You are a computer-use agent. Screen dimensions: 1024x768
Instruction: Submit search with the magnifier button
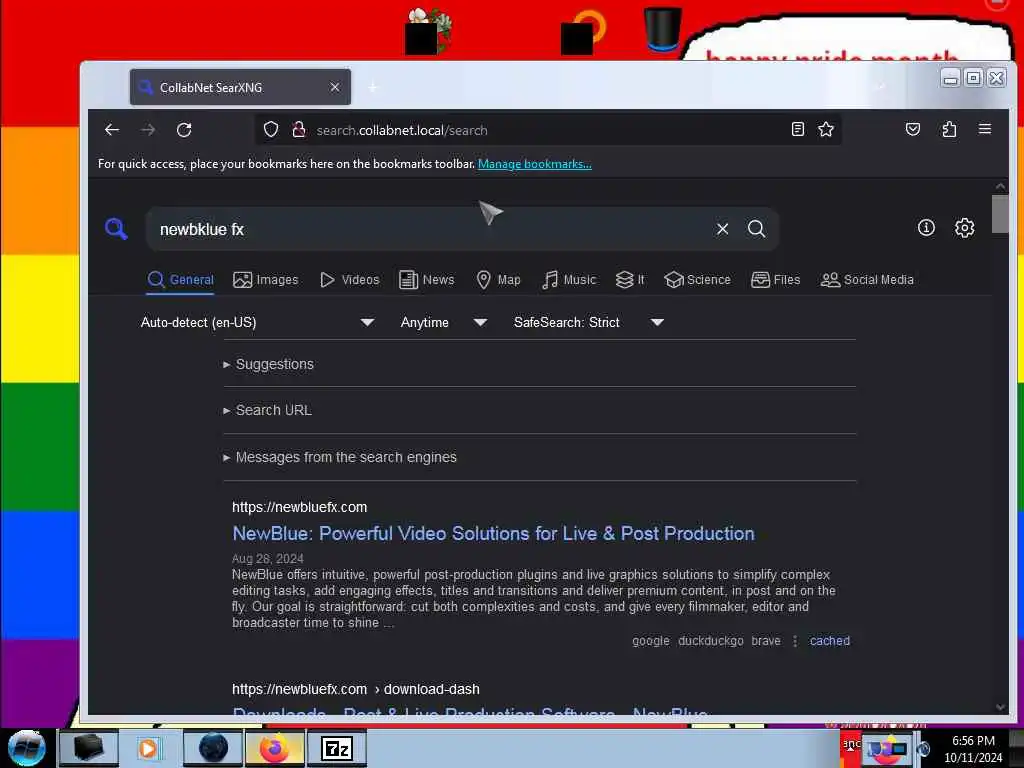click(756, 229)
